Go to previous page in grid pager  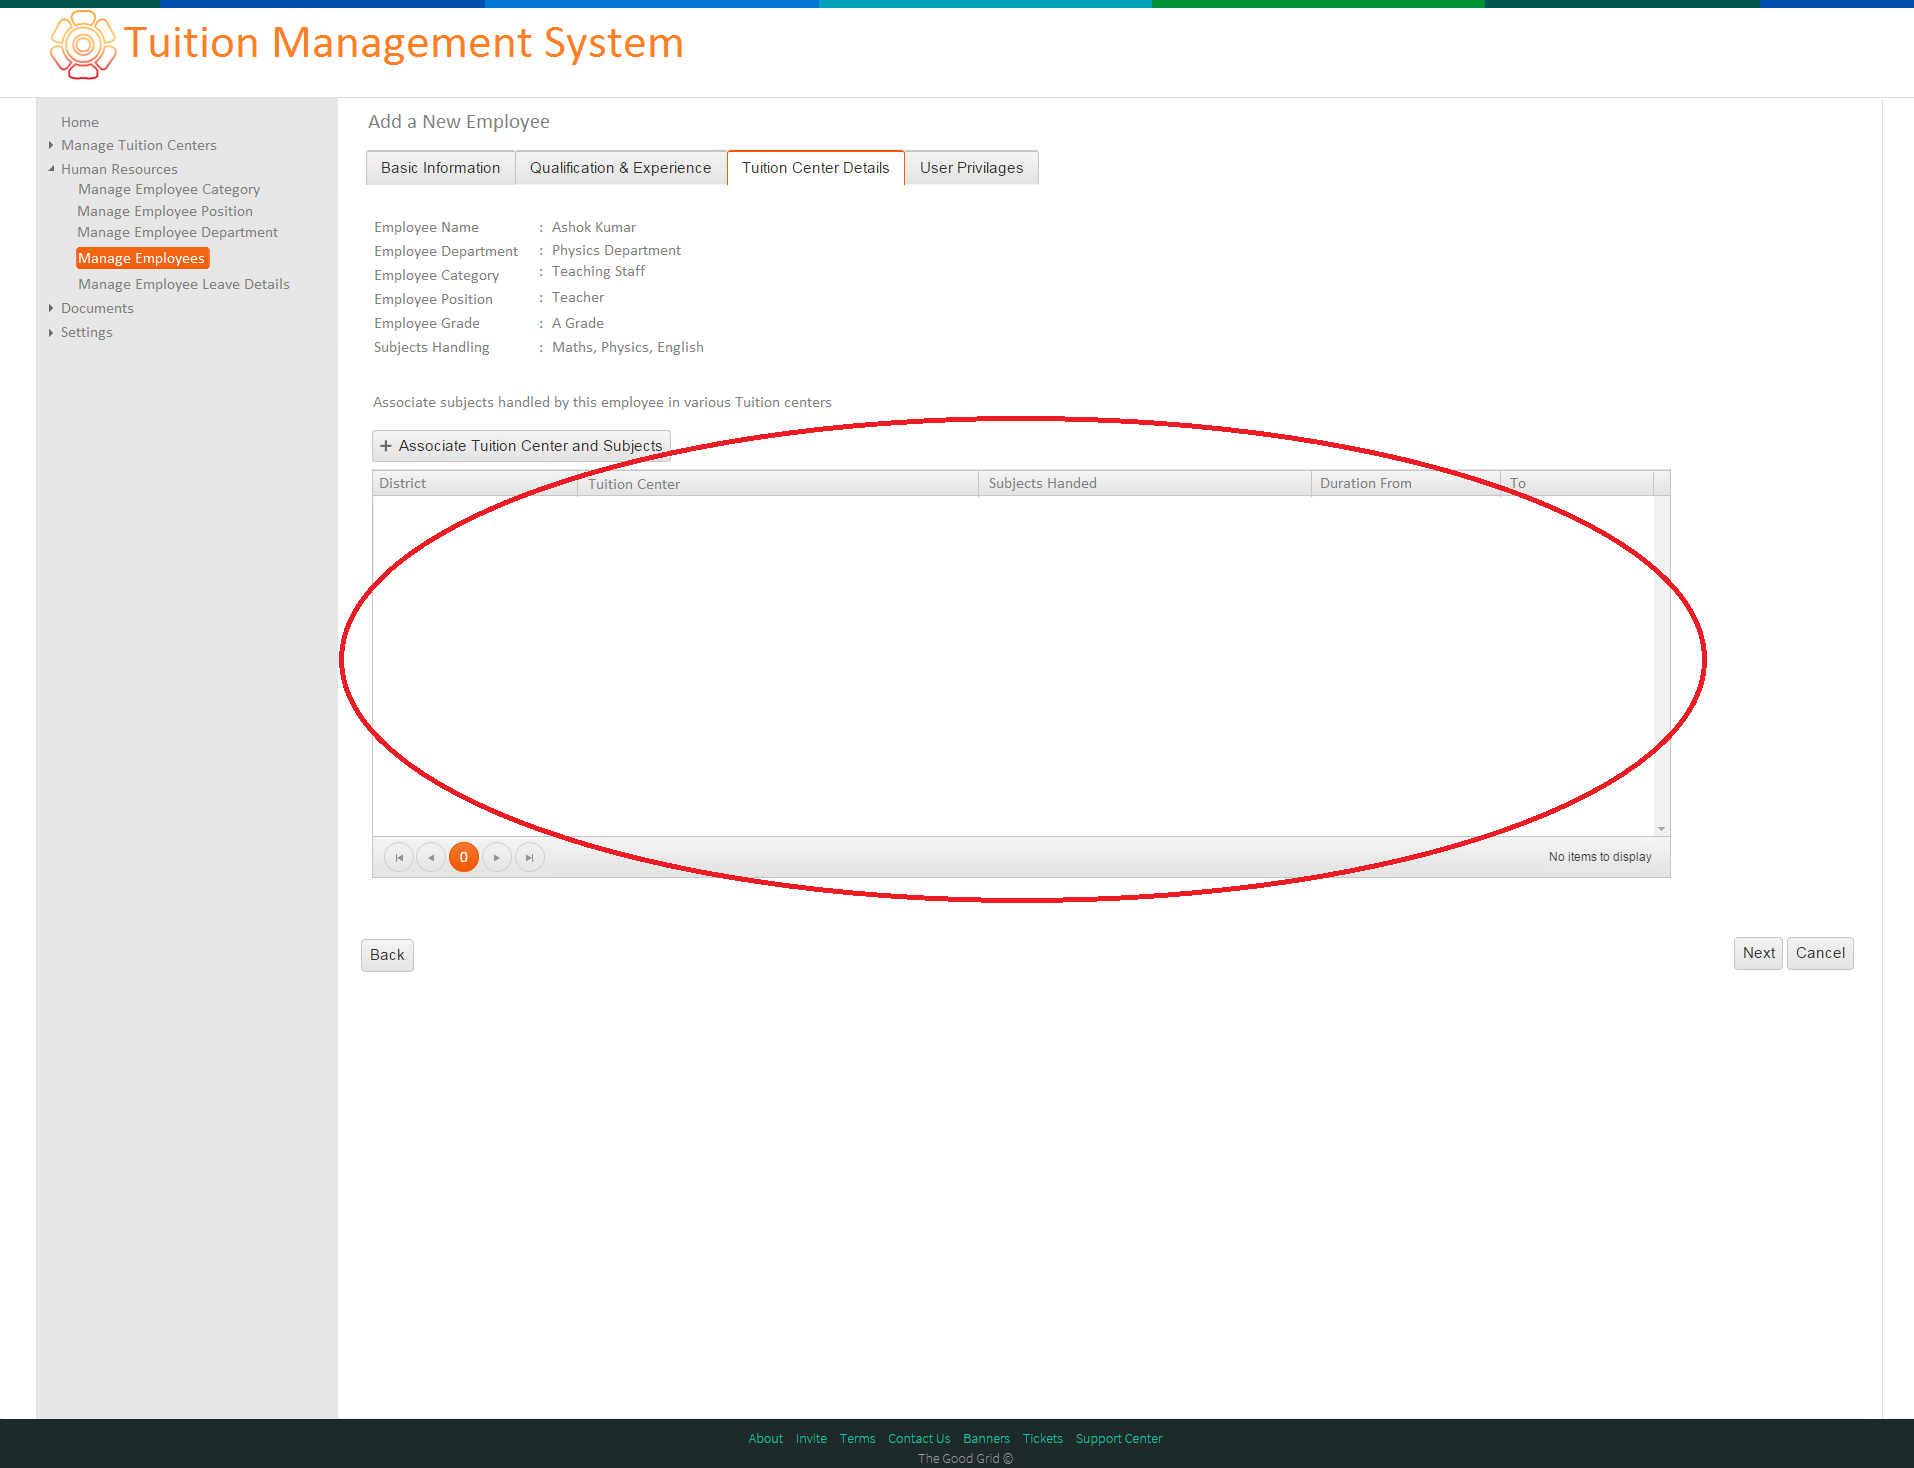tap(431, 857)
